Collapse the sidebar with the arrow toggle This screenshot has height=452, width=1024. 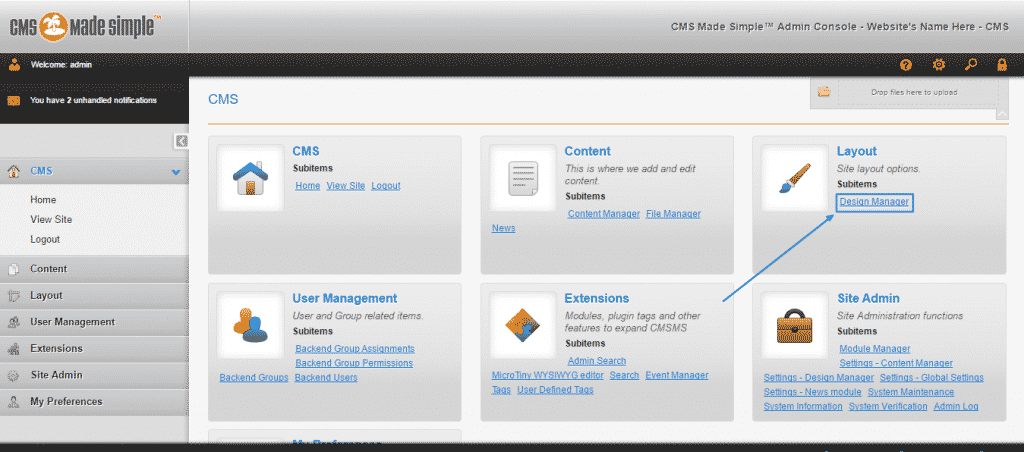tap(182, 141)
